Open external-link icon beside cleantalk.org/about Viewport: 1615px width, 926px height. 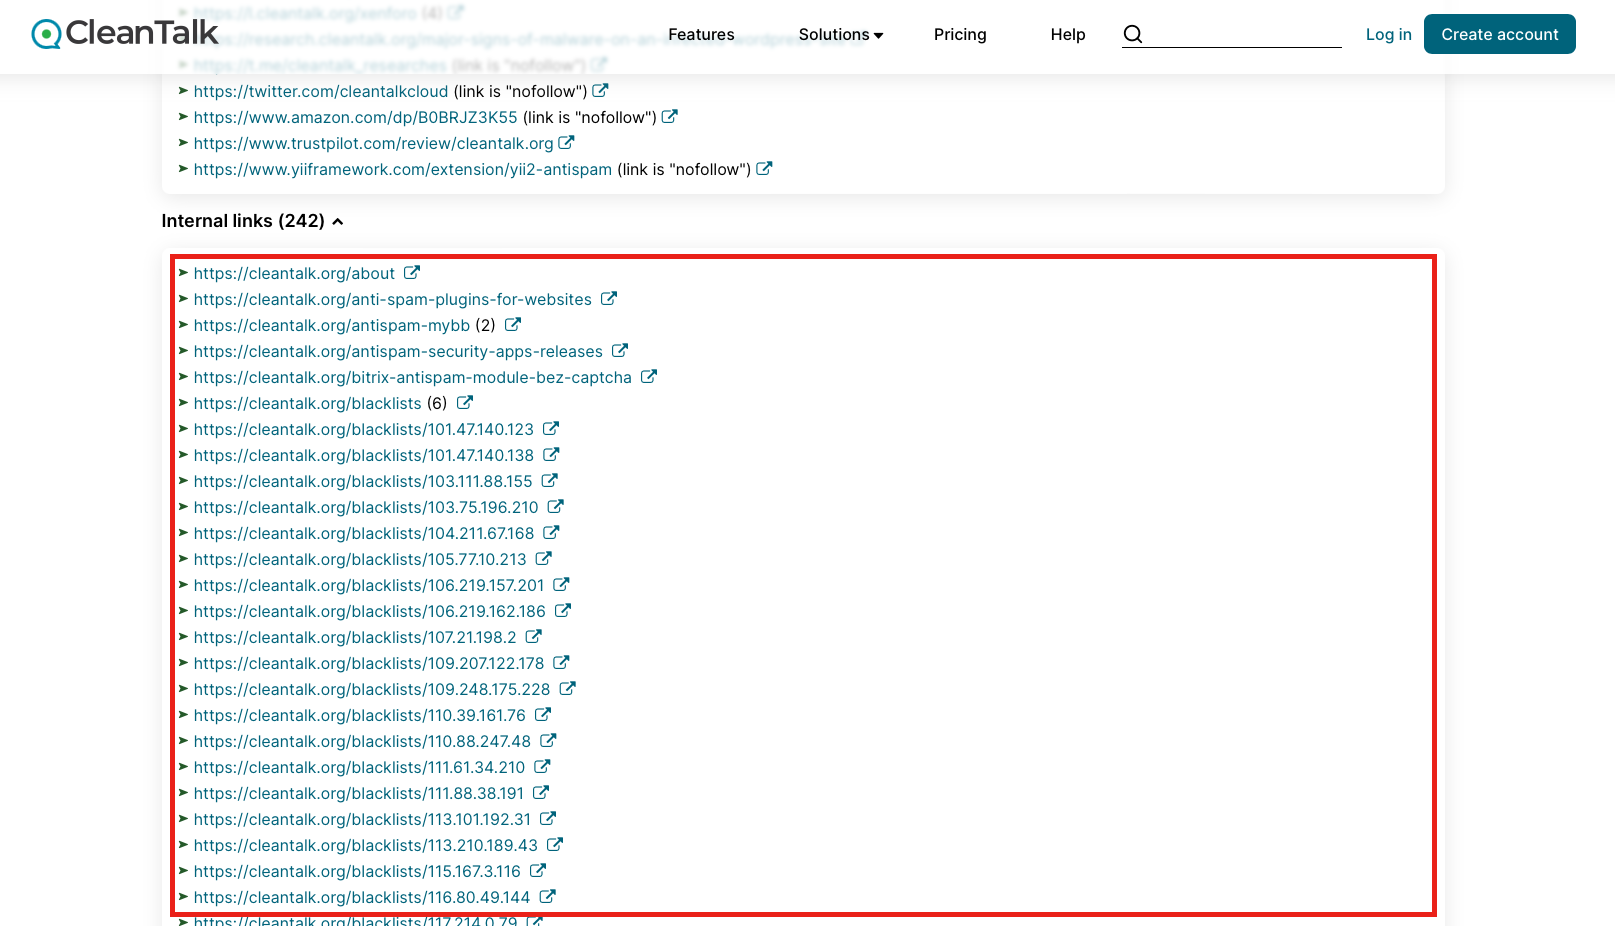[x=412, y=272]
